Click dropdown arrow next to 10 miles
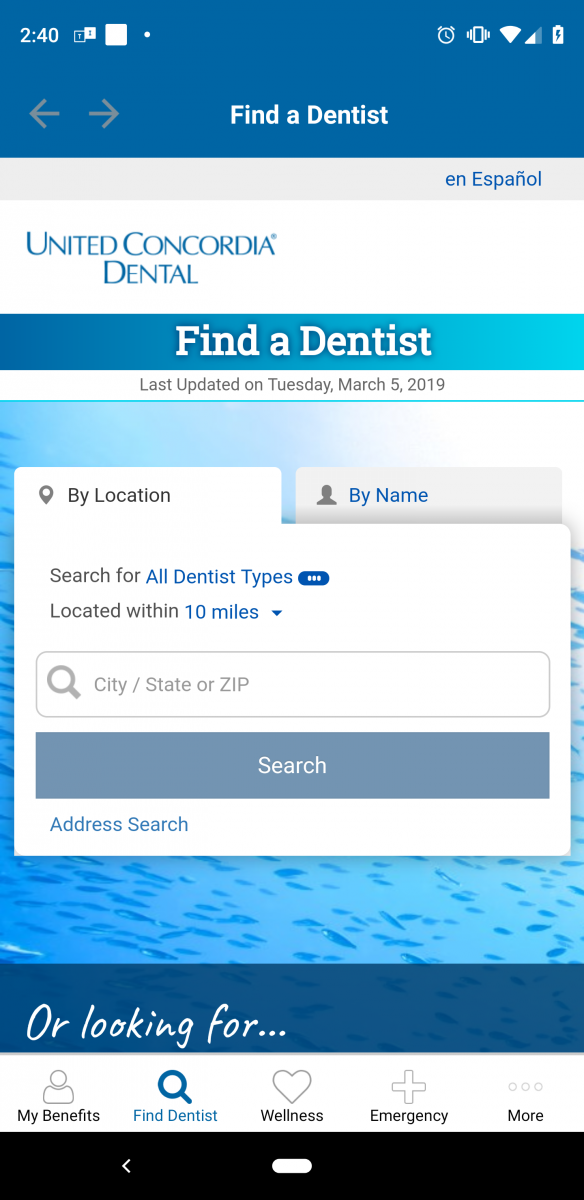Image resolution: width=584 pixels, height=1200 pixels. pos(277,613)
